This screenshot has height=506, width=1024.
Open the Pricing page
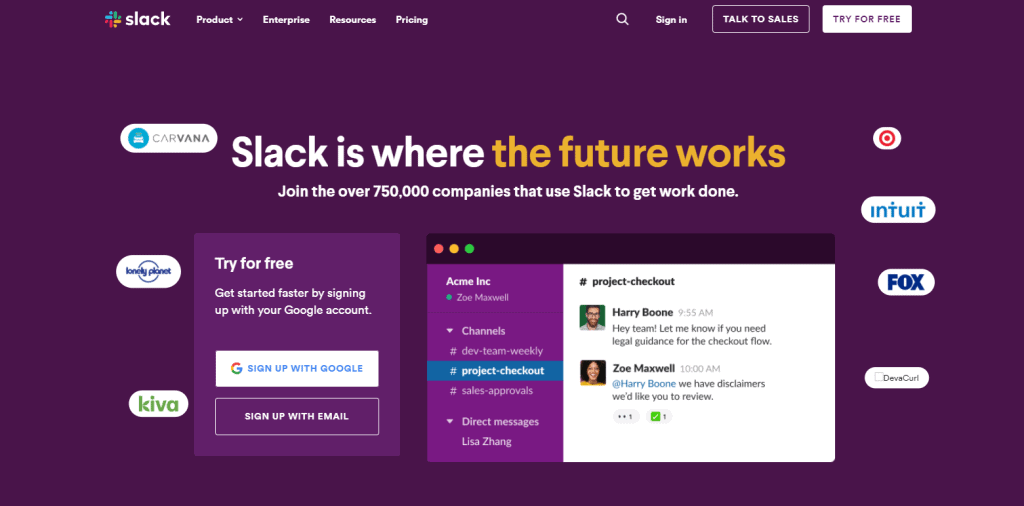pos(411,20)
